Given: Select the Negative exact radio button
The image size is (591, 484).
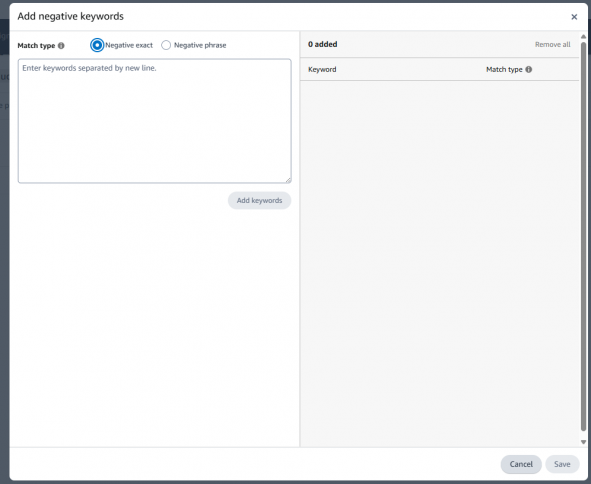Looking at the screenshot, I should (97, 45).
